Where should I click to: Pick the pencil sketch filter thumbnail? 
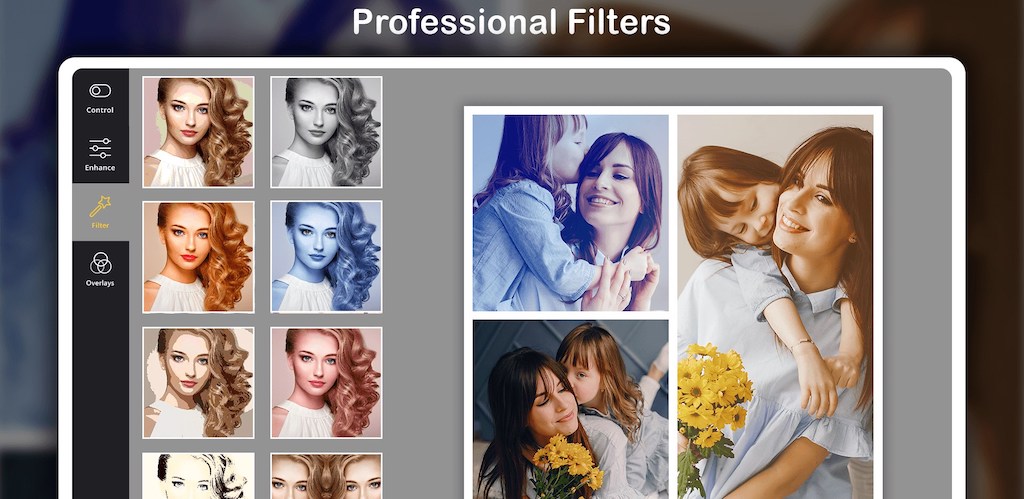point(198,476)
